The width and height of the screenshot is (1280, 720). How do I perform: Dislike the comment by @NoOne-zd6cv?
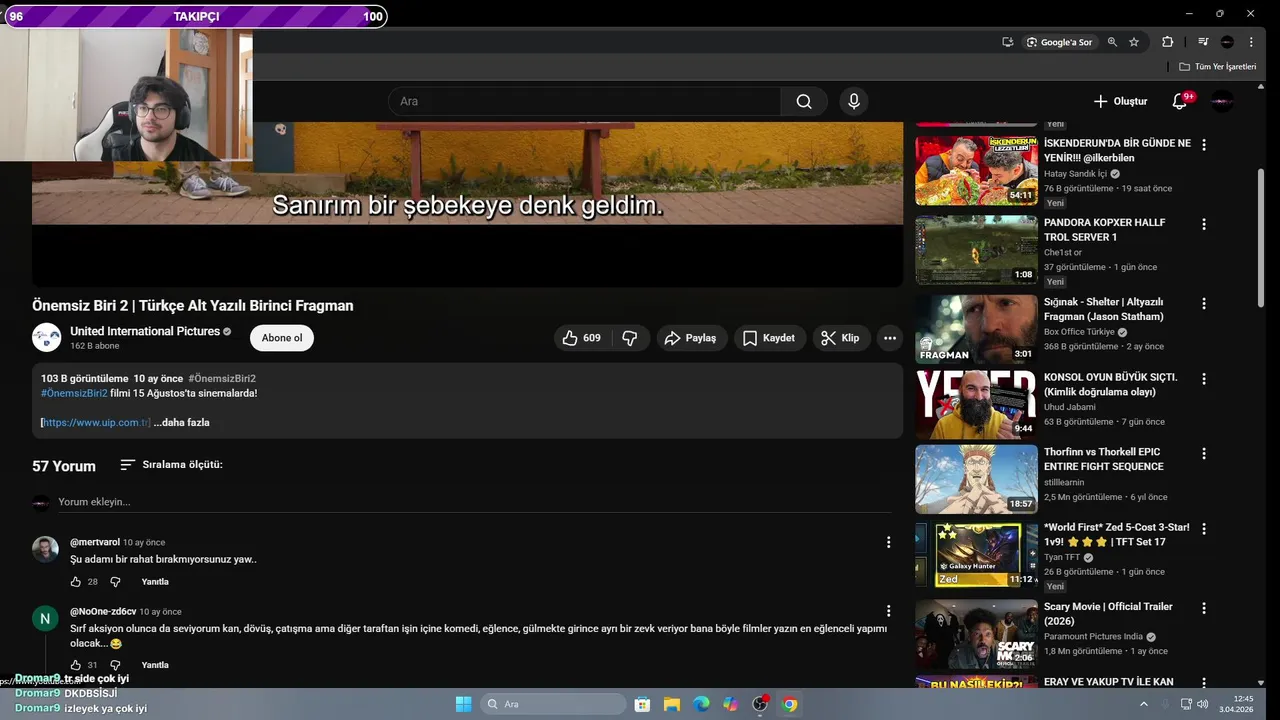point(115,665)
